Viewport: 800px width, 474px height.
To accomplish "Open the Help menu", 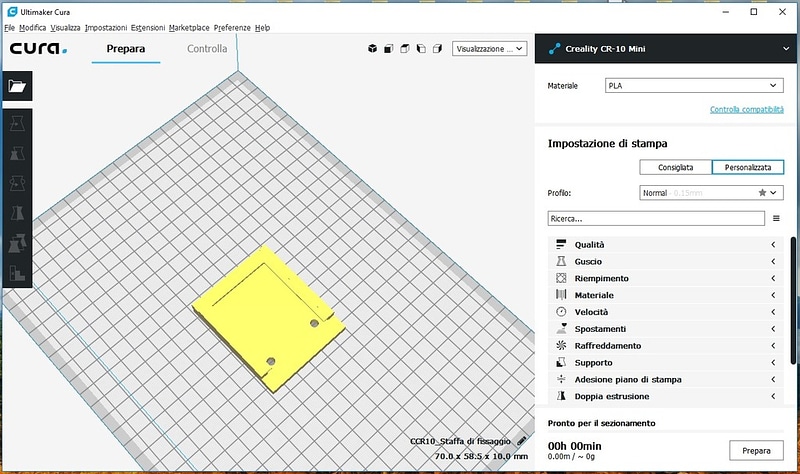I will click(262, 28).
